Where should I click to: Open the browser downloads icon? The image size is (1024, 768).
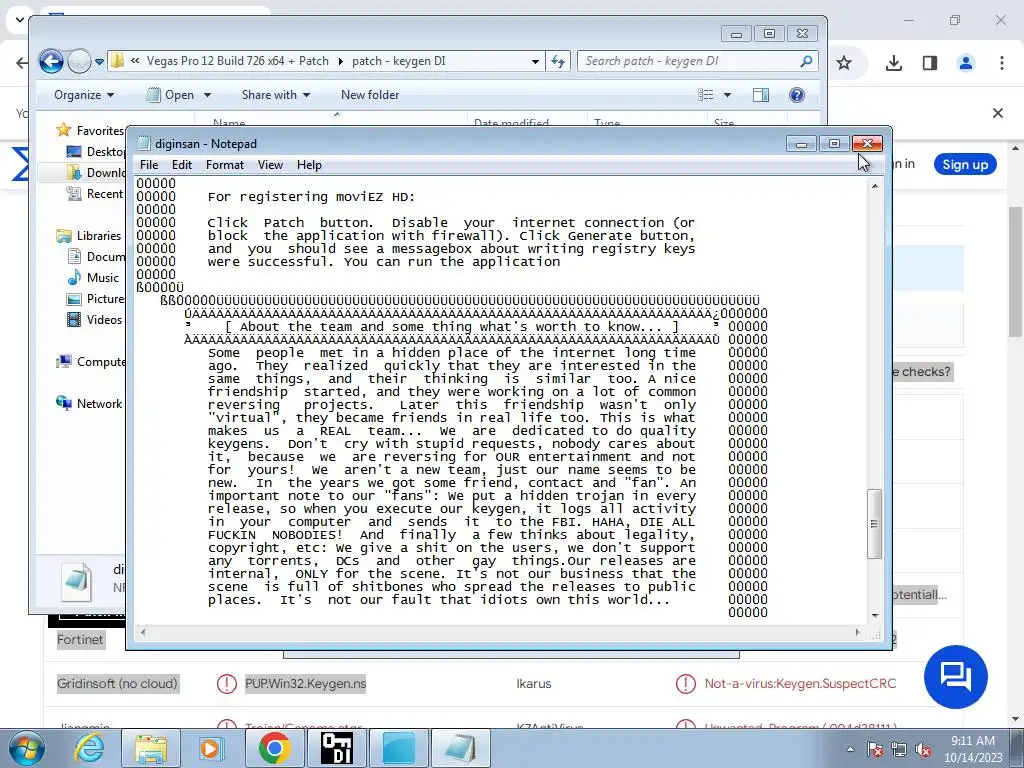[x=893, y=63]
